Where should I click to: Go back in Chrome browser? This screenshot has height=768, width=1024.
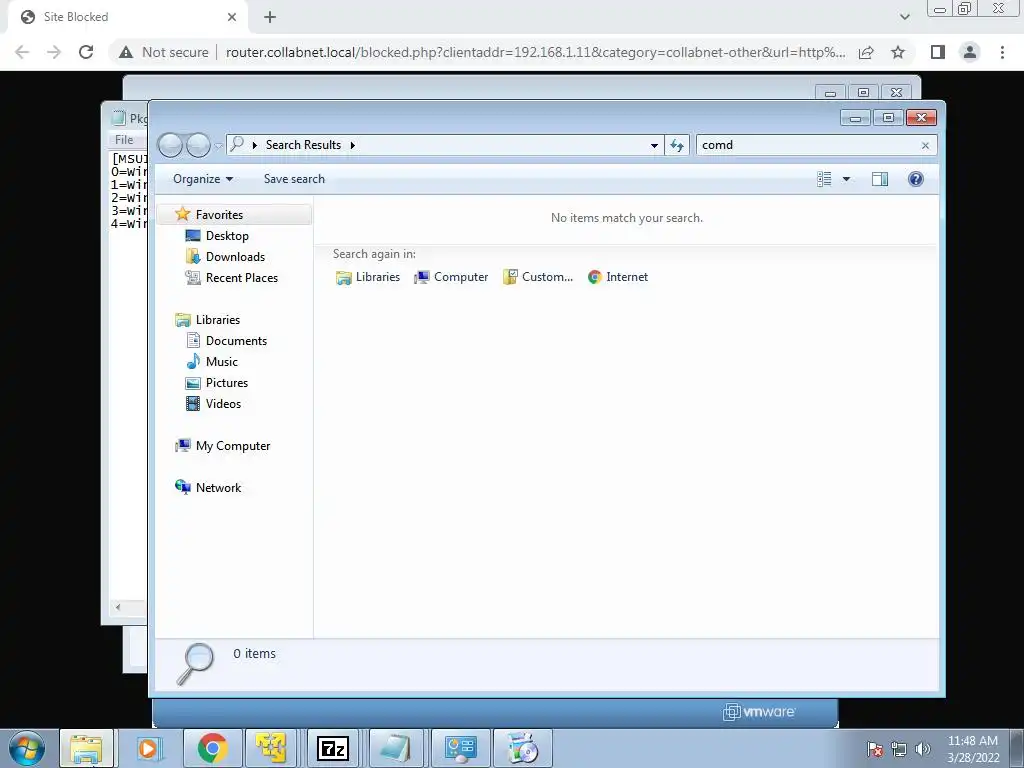[22, 52]
